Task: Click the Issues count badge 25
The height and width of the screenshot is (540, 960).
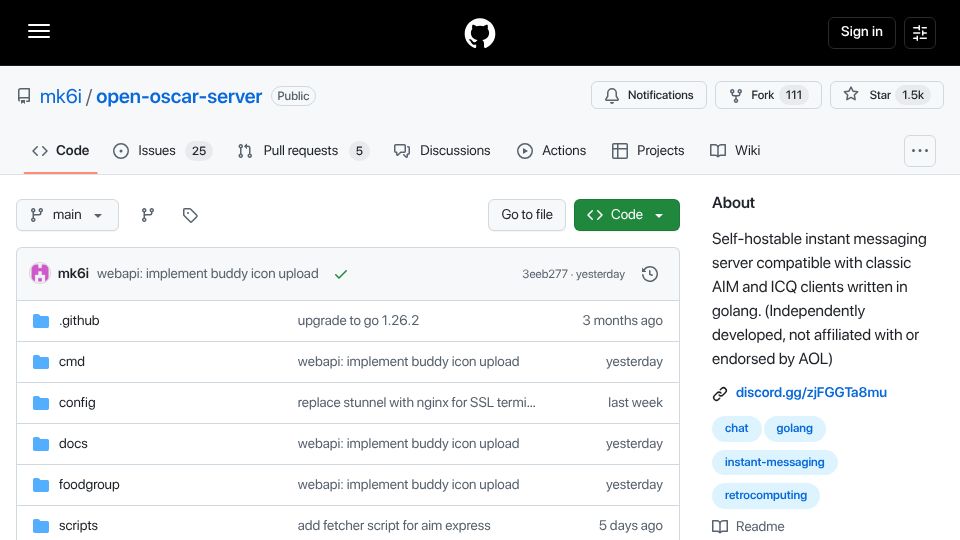Action: click(199, 151)
